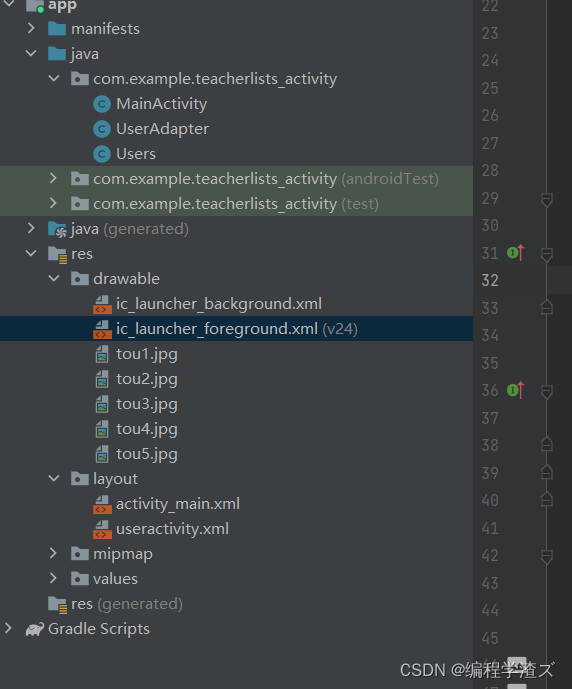Click line number 44 in gutter
572x689 pixels.
[x=490, y=610]
